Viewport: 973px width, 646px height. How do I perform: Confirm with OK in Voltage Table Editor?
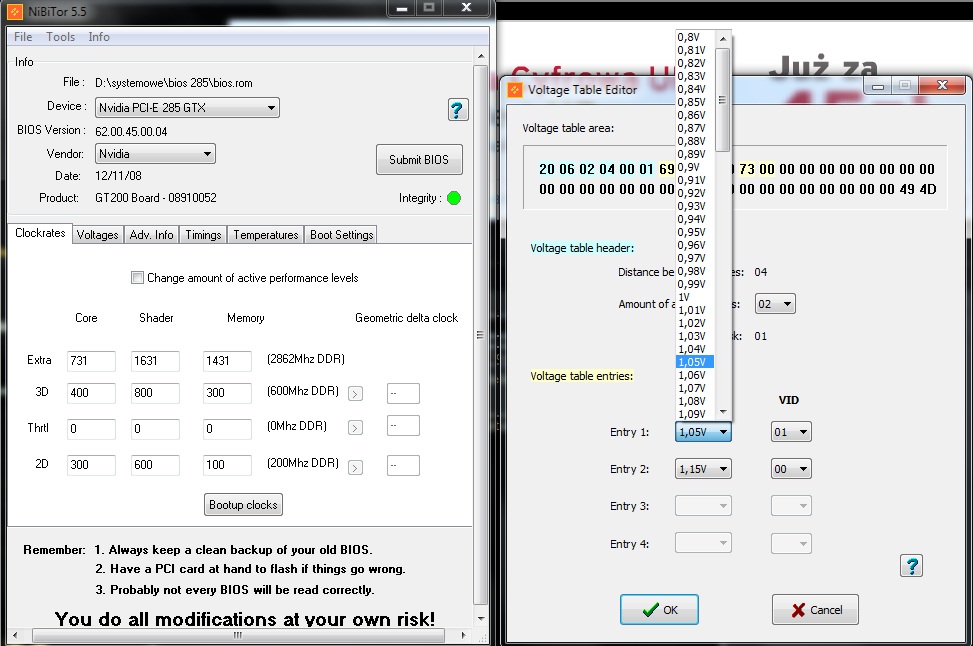pos(659,609)
